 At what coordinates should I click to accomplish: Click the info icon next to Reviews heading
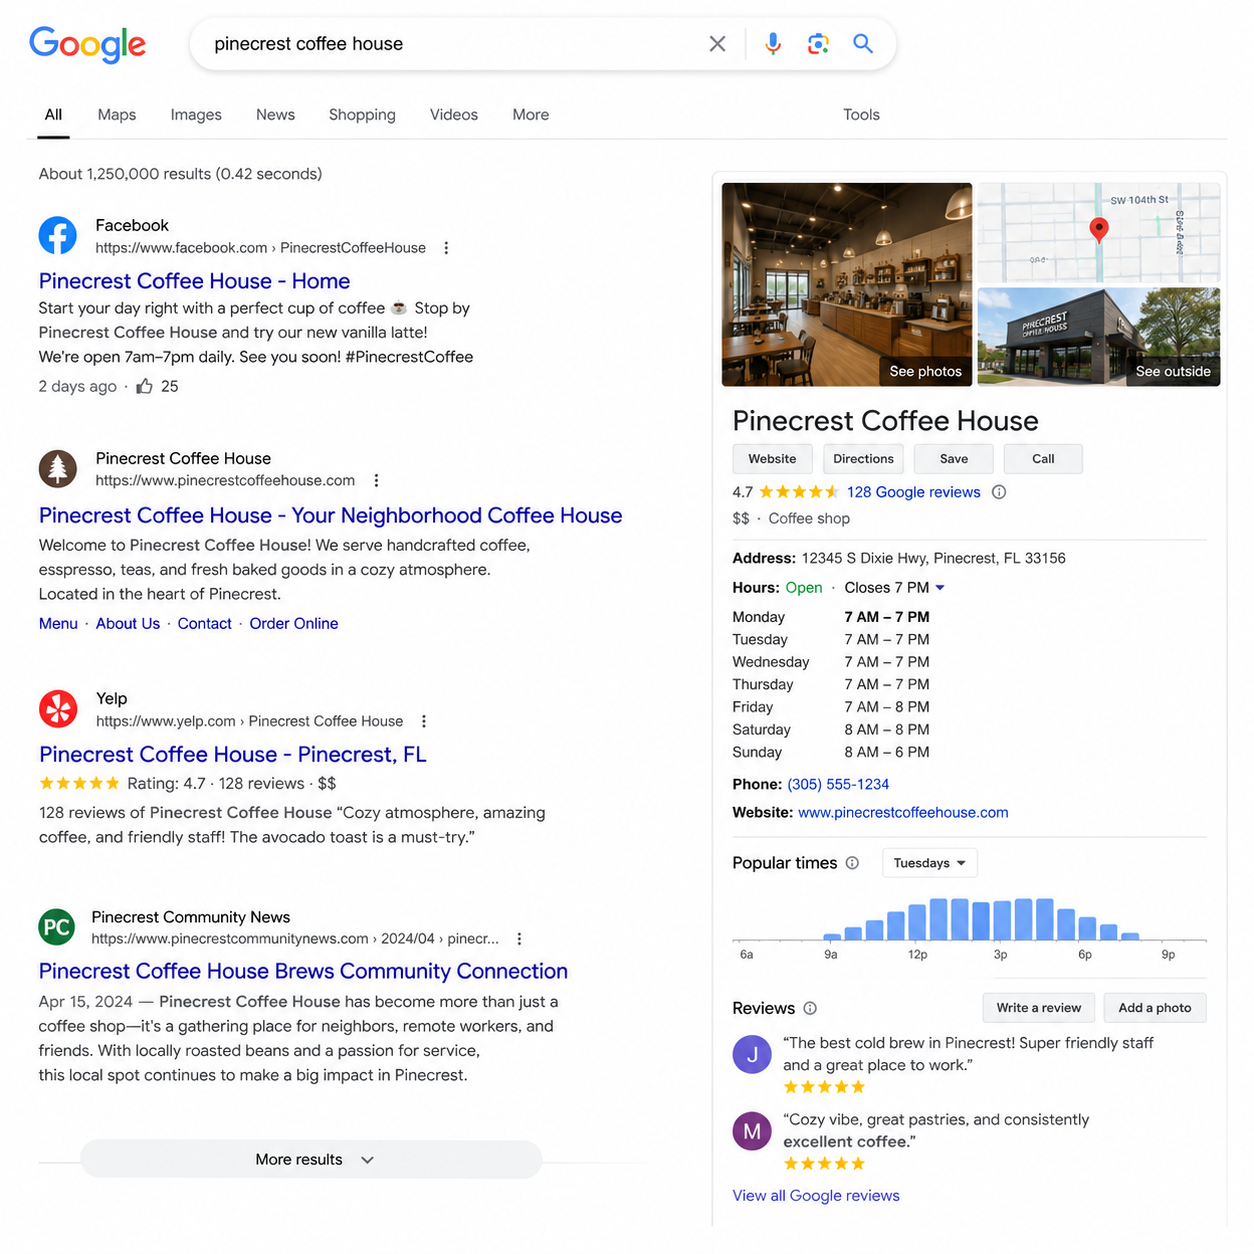810,1008
